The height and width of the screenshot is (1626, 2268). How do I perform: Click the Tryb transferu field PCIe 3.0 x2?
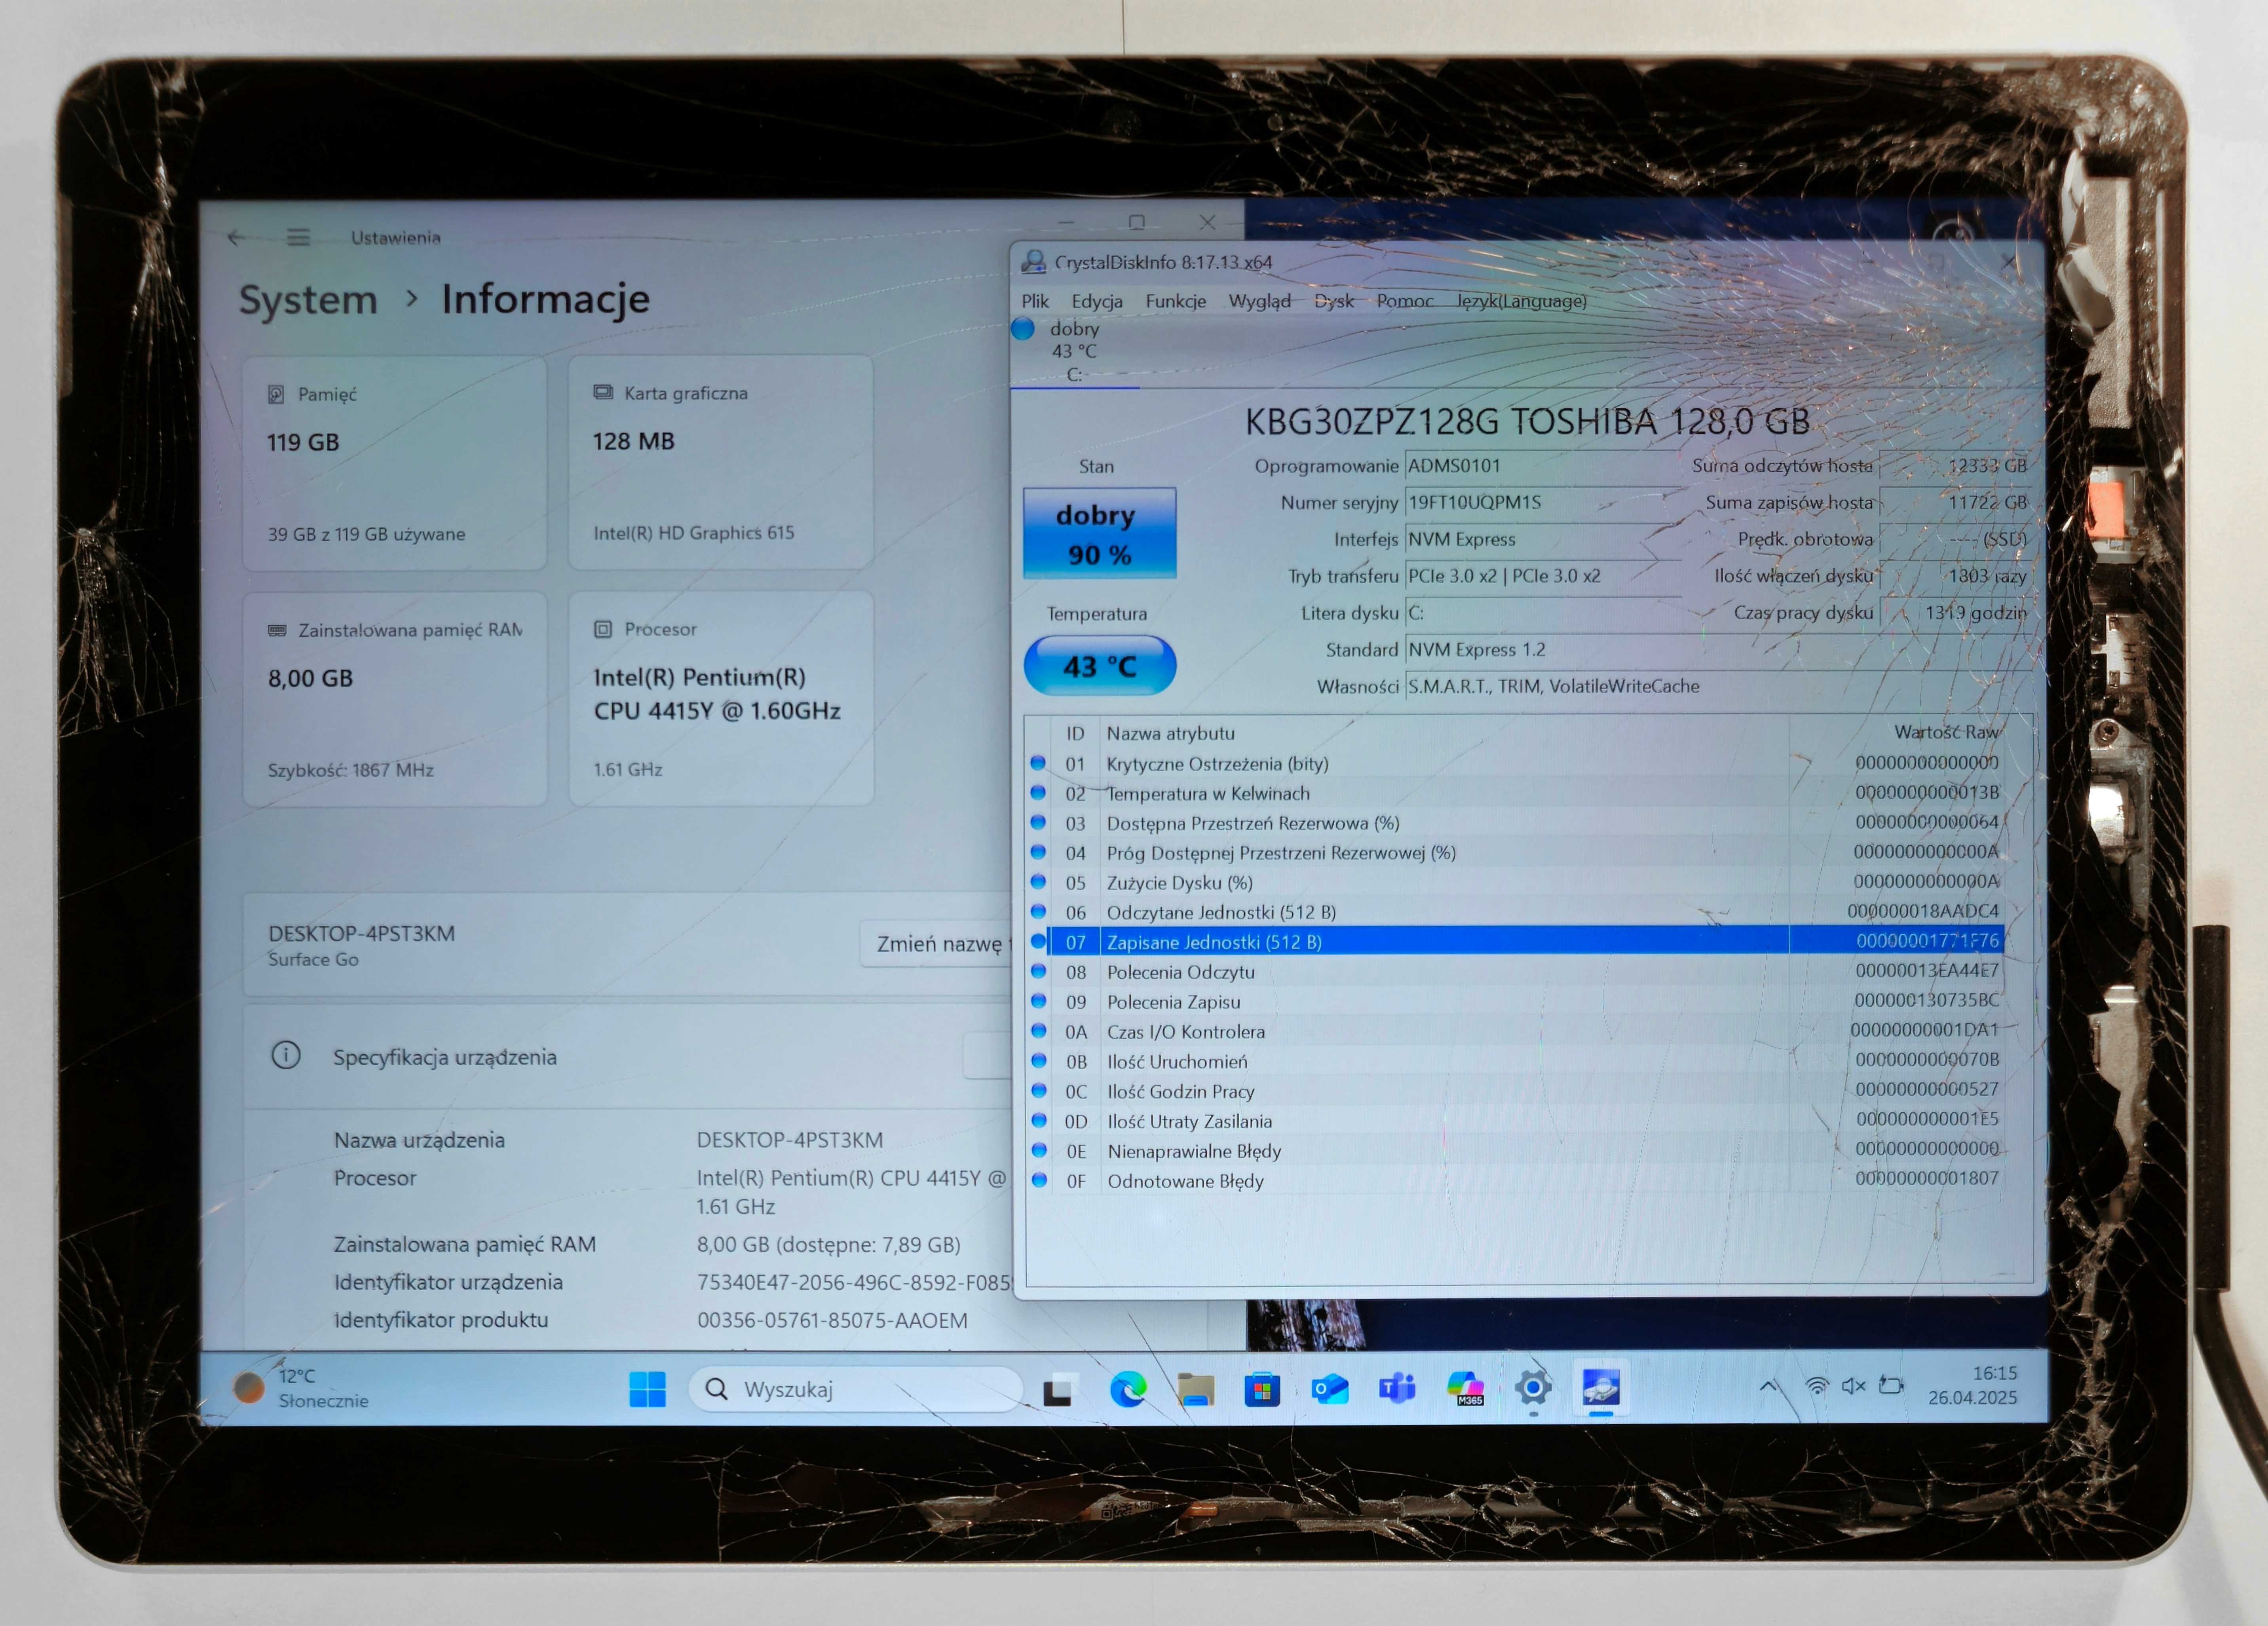tap(1542, 576)
